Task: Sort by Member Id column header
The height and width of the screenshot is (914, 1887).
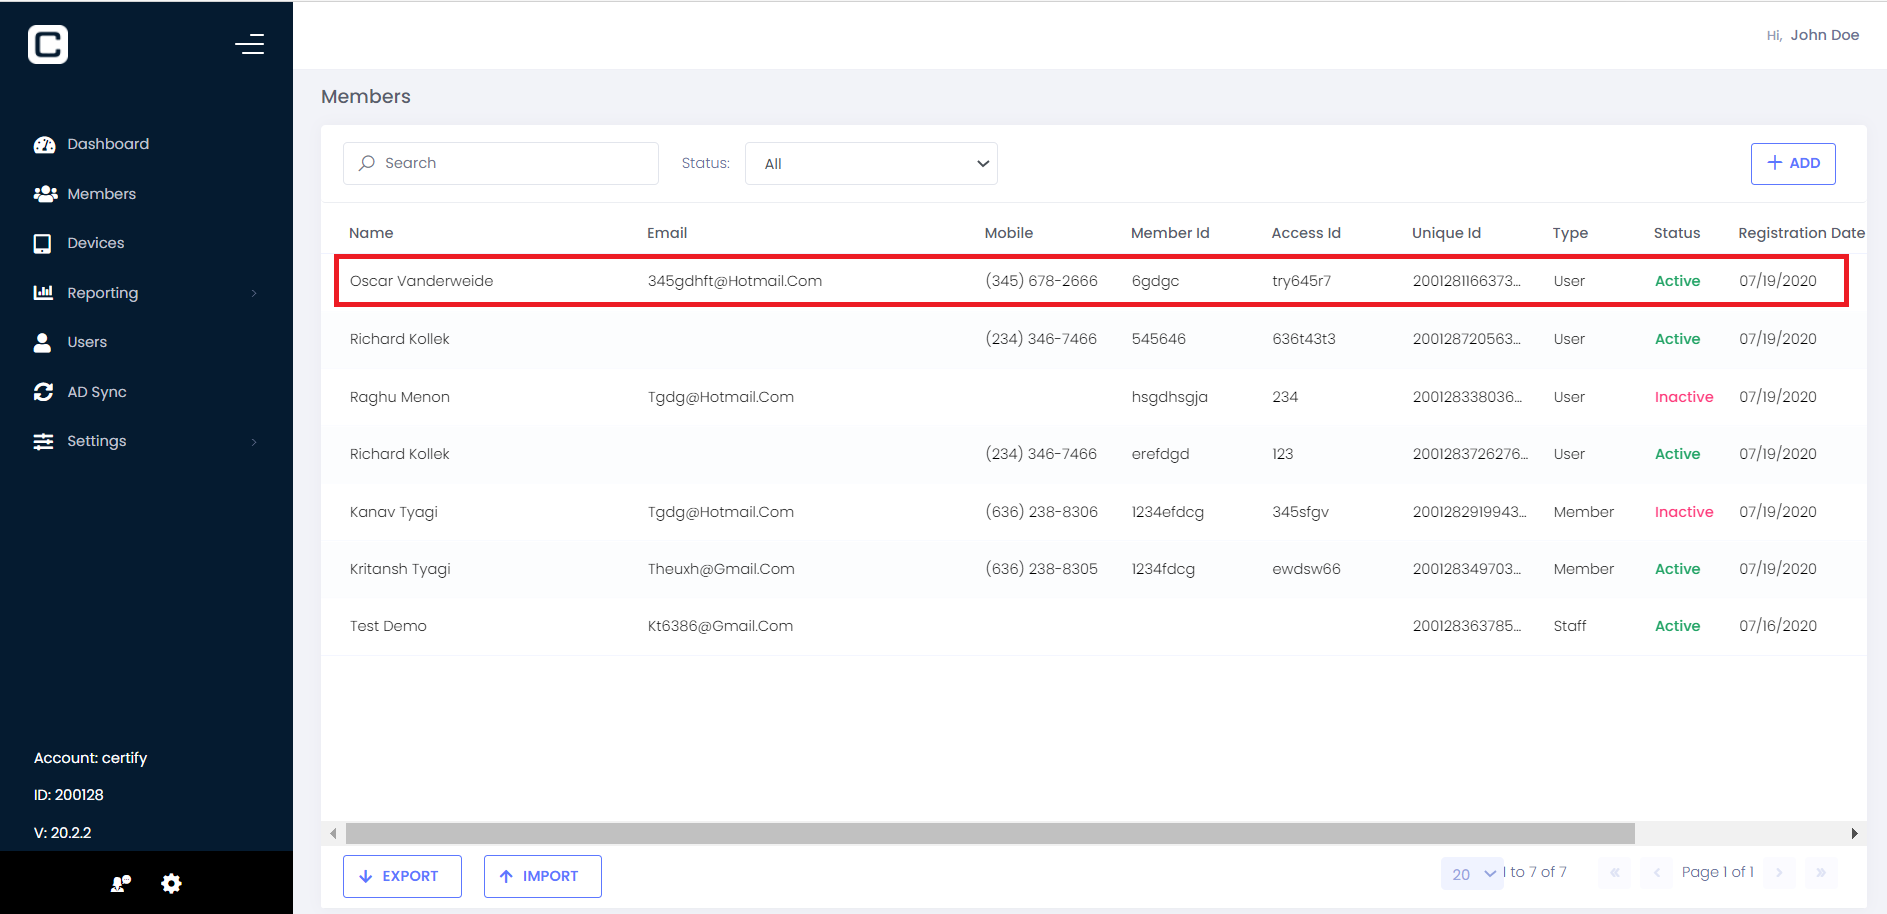Action: [x=1170, y=233]
